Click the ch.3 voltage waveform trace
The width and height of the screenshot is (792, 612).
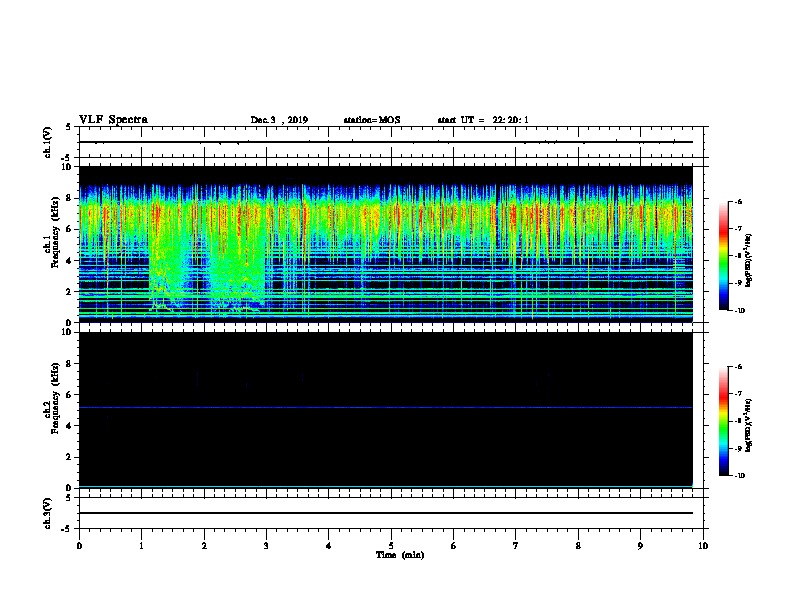(386, 513)
